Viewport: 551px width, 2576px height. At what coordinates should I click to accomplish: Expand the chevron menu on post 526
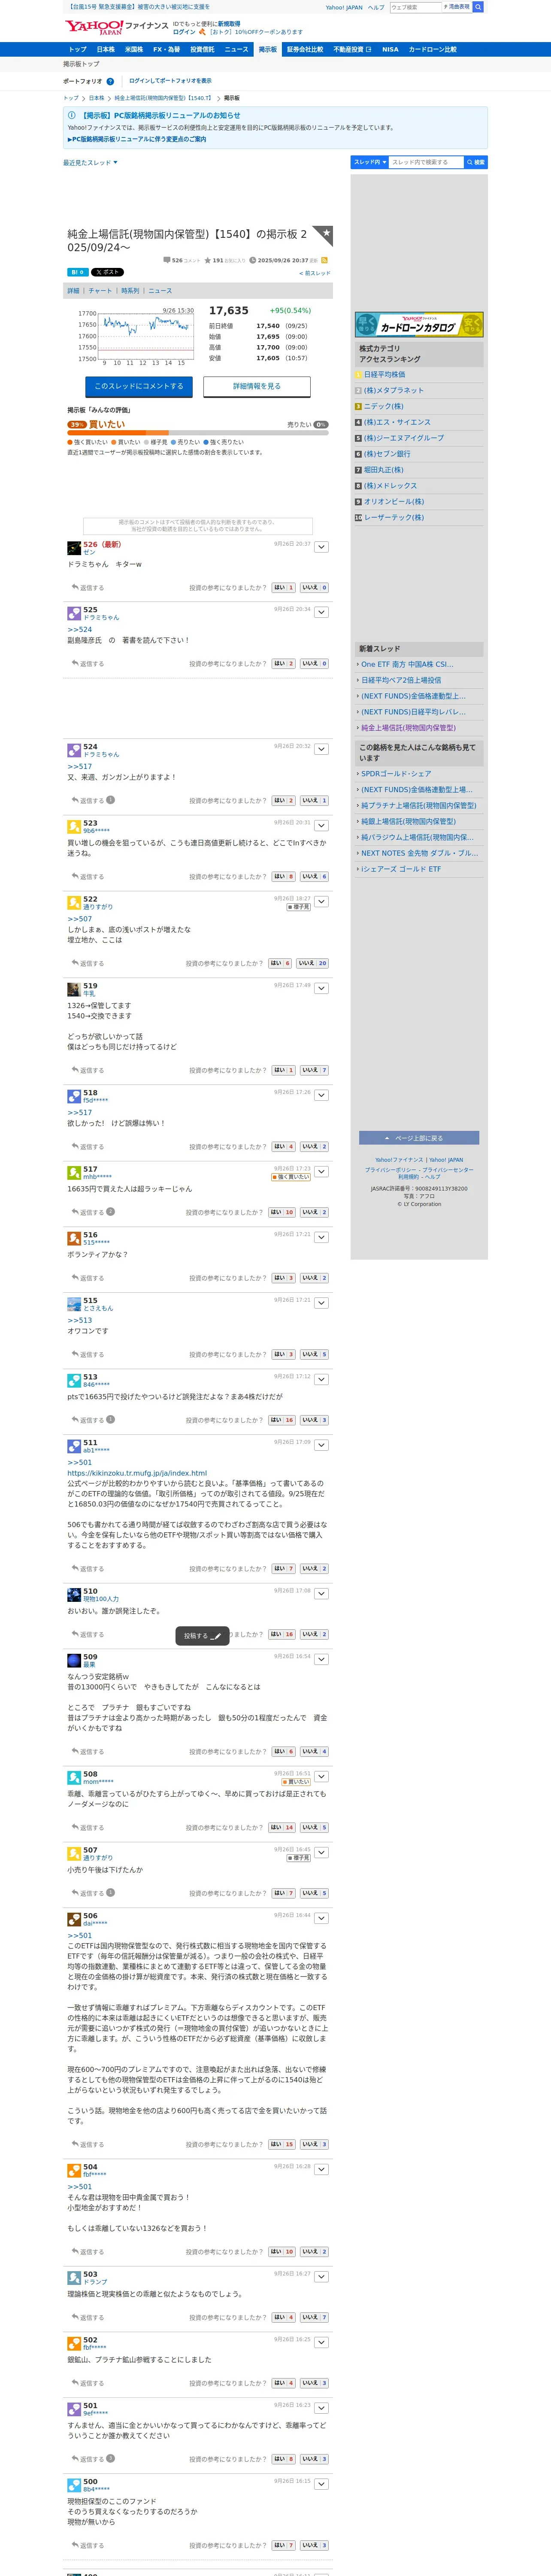[321, 547]
